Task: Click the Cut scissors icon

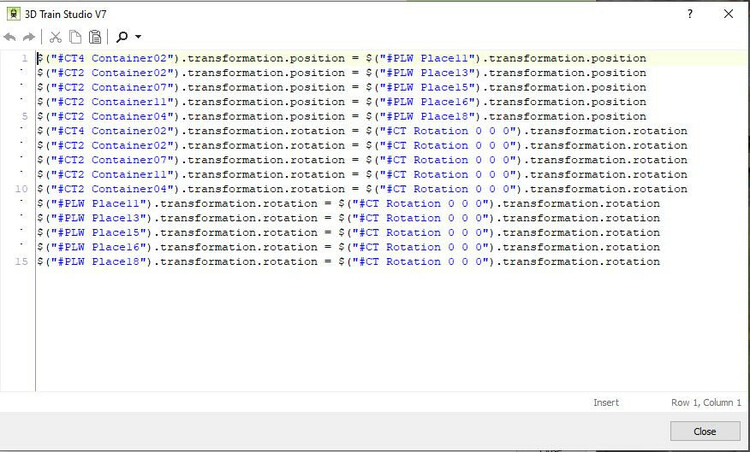Action: (55, 37)
